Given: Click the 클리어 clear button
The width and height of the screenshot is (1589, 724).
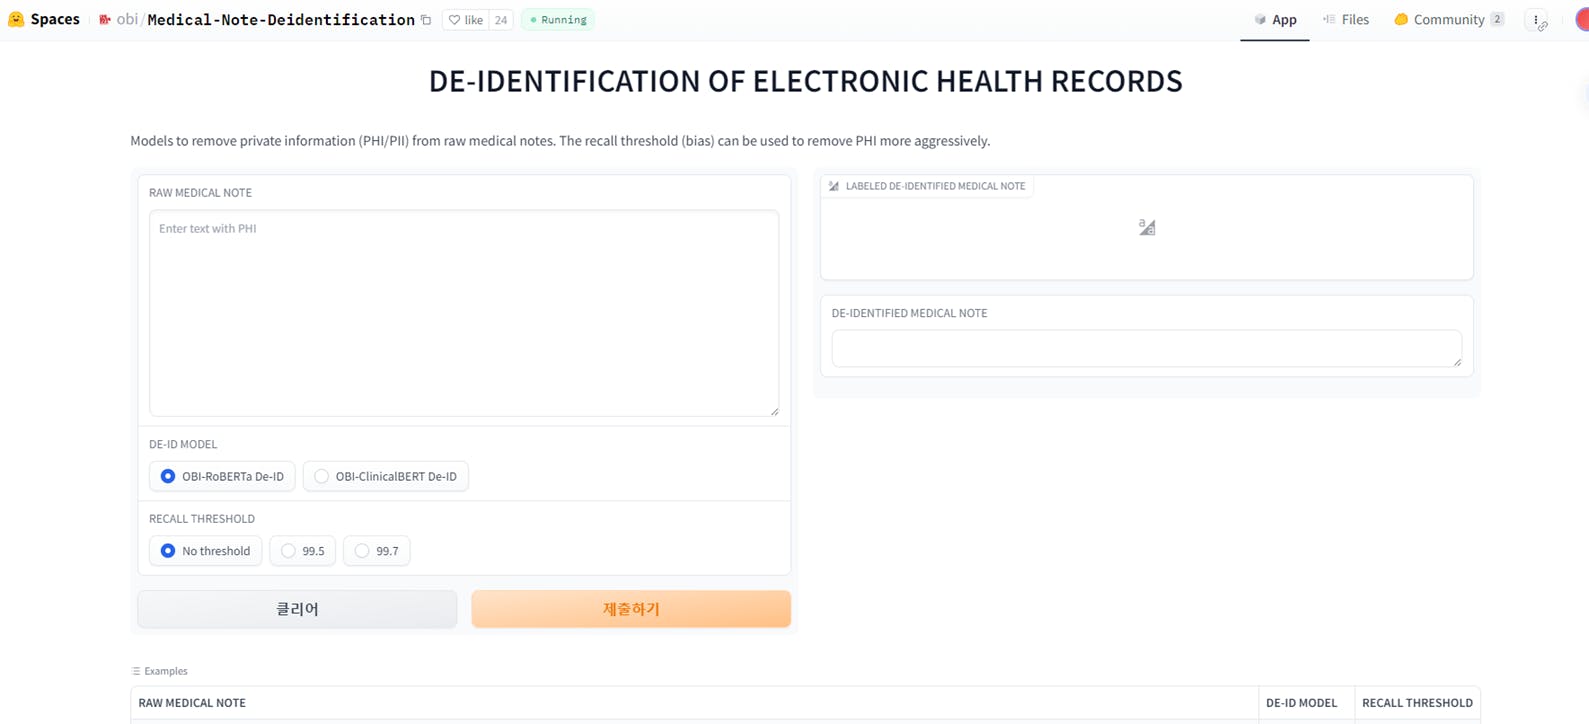Looking at the screenshot, I should (297, 609).
